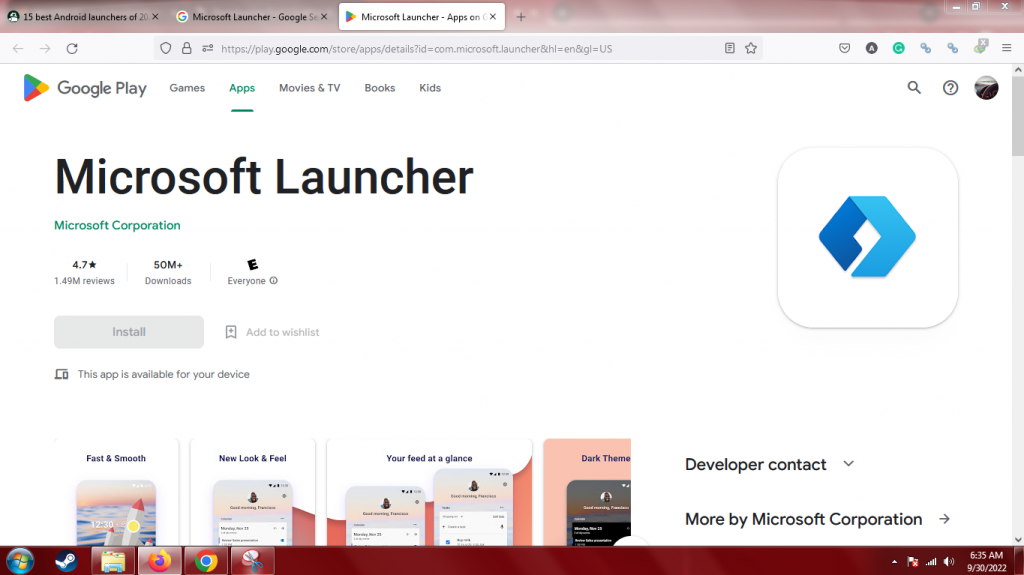The height and width of the screenshot is (575, 1024).
Task: Click the 50M+ Downloads statistic
Action: click(168, 272)
